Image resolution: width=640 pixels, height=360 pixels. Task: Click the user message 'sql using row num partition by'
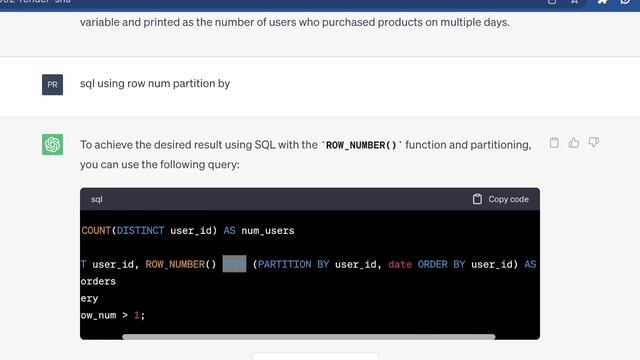[x=155, y=83]
